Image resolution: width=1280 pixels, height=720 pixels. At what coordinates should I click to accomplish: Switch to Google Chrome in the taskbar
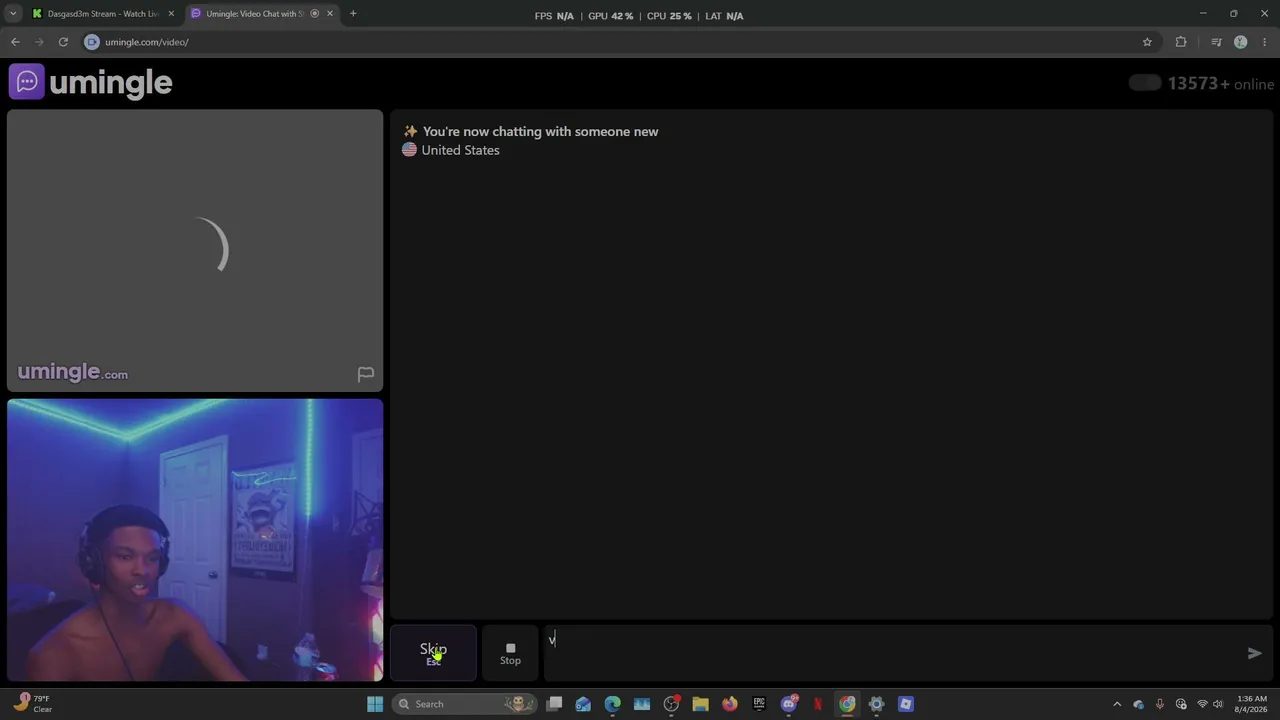pyautogui.click(x=847, y=704)
